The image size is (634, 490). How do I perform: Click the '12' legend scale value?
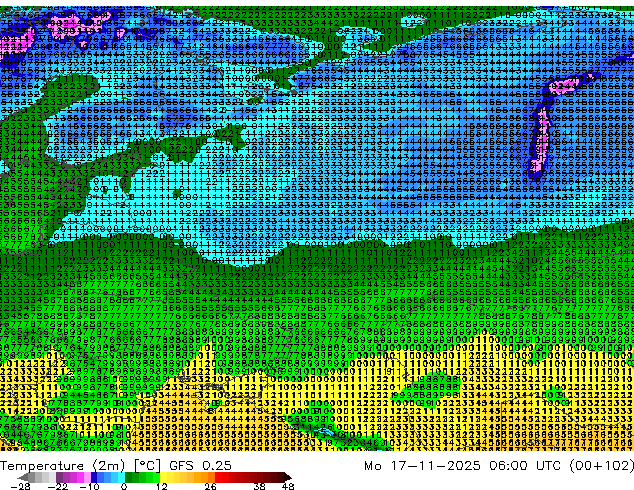162,486
